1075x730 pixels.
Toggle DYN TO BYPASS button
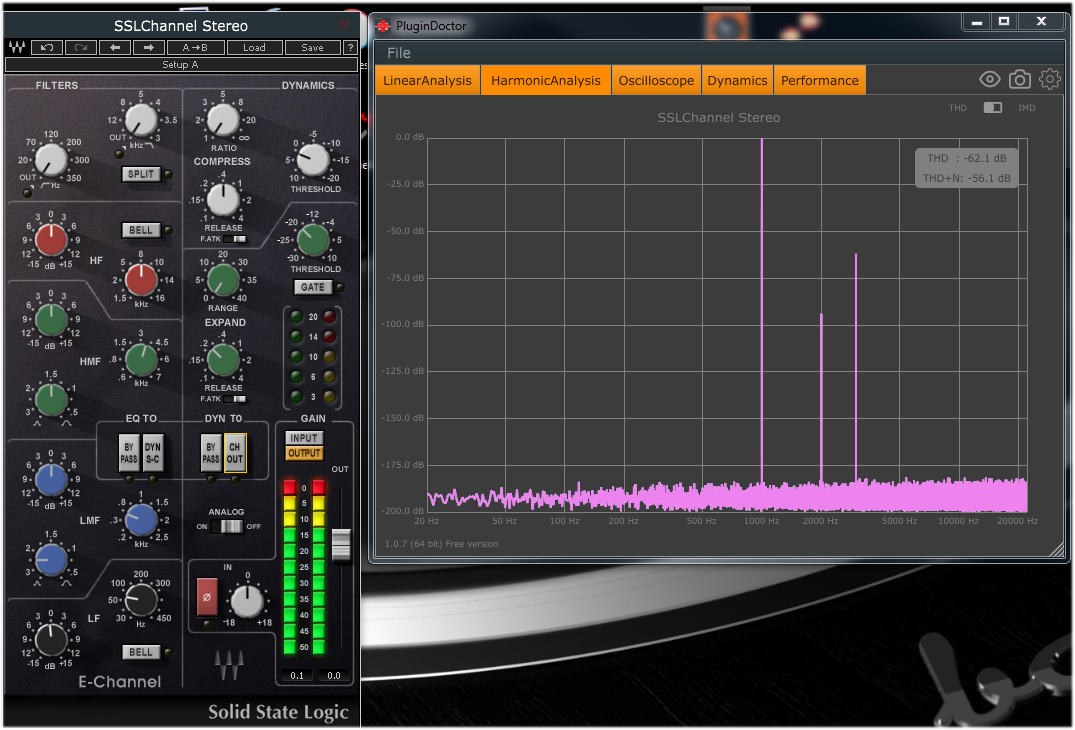coord(211,453)
